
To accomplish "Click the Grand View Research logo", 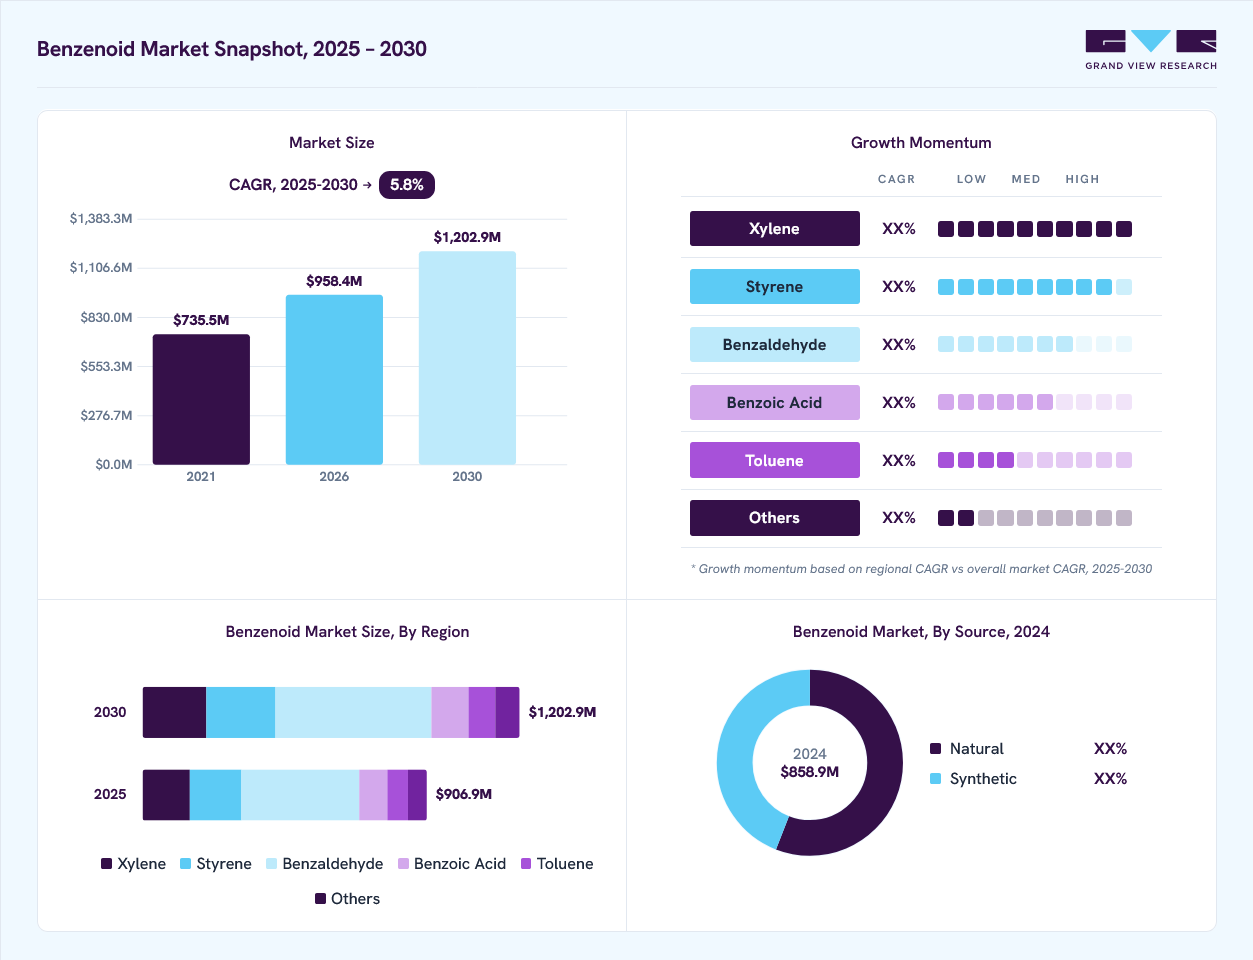I will click(1151, 50).
